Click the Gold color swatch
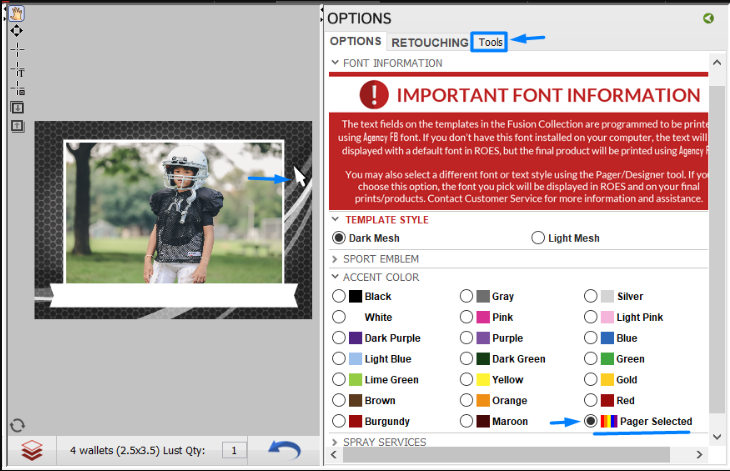This screenshot has height=471, width=730. click(x=607, y=380)
